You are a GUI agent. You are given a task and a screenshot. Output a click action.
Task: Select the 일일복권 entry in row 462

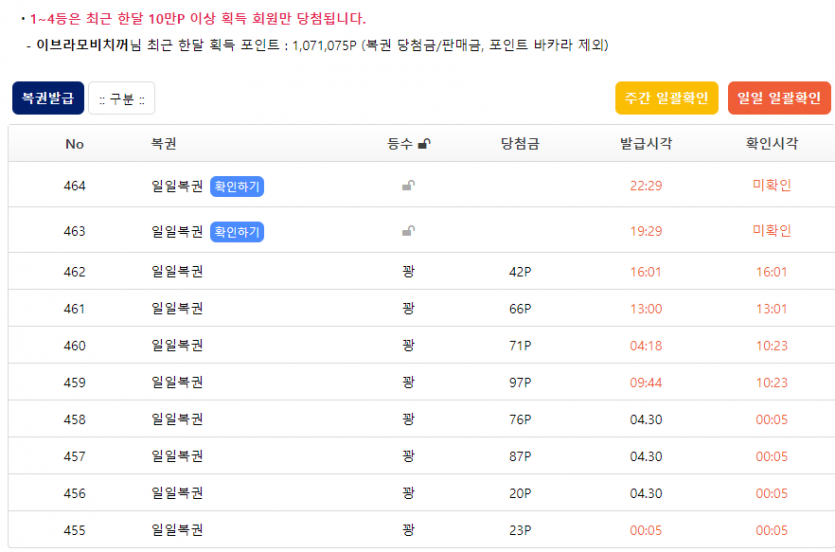click(x=177, y=272)
